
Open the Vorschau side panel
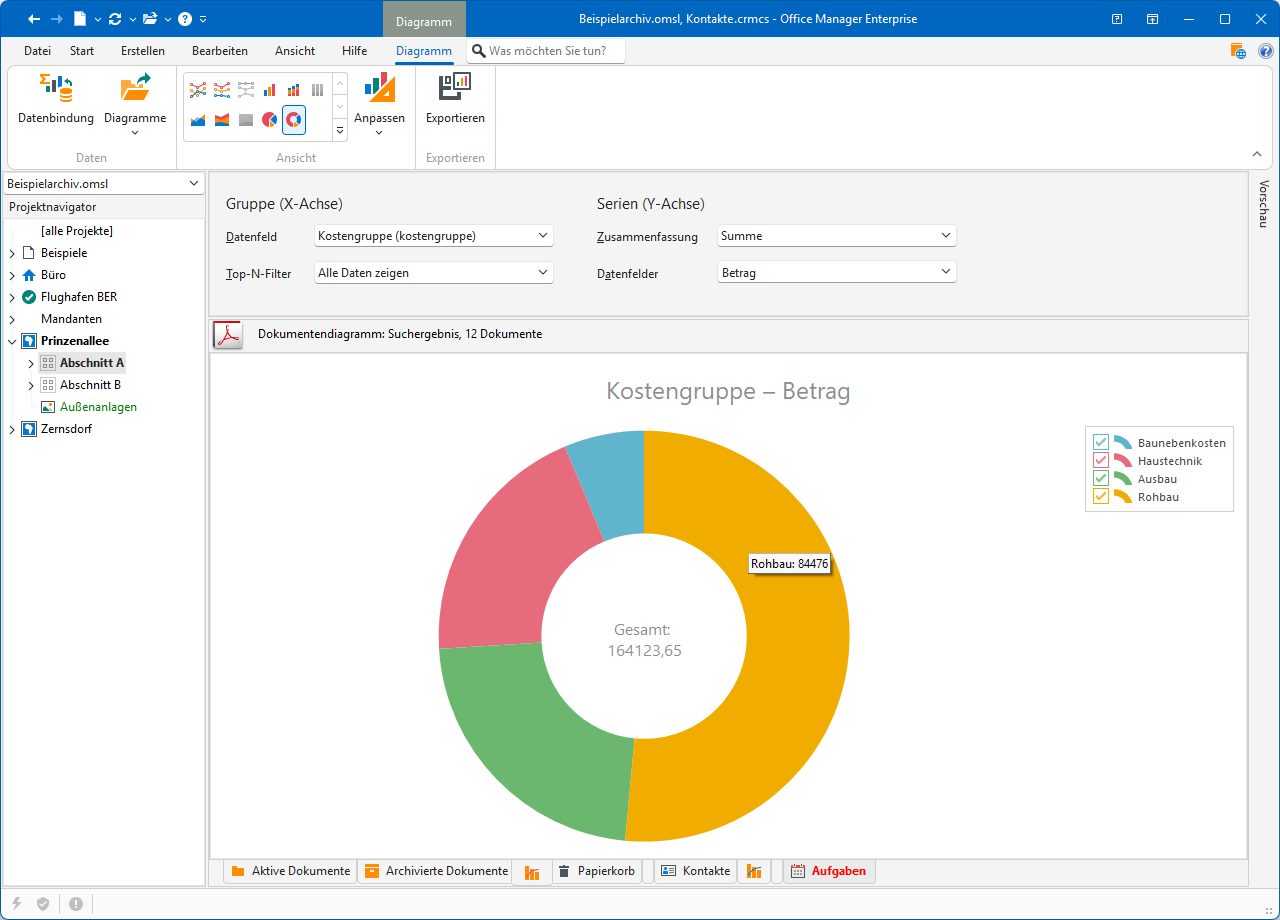[1264, 204]
